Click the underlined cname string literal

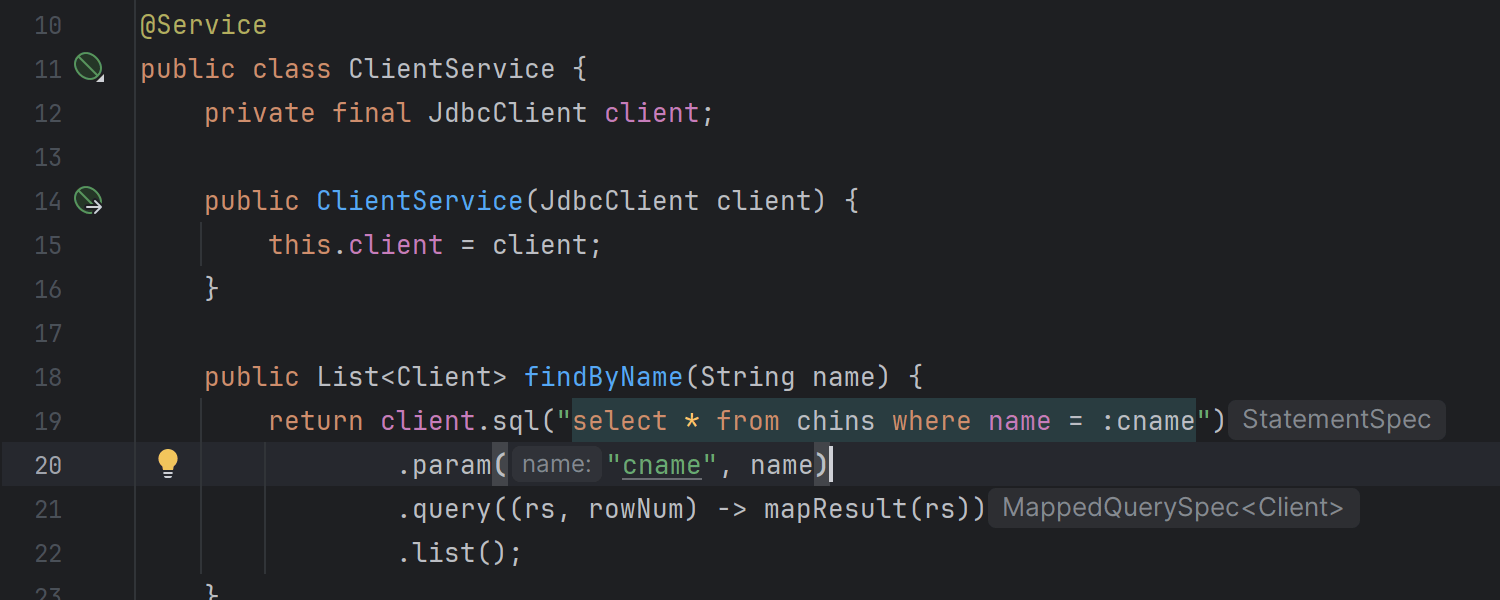click(661, 464)
